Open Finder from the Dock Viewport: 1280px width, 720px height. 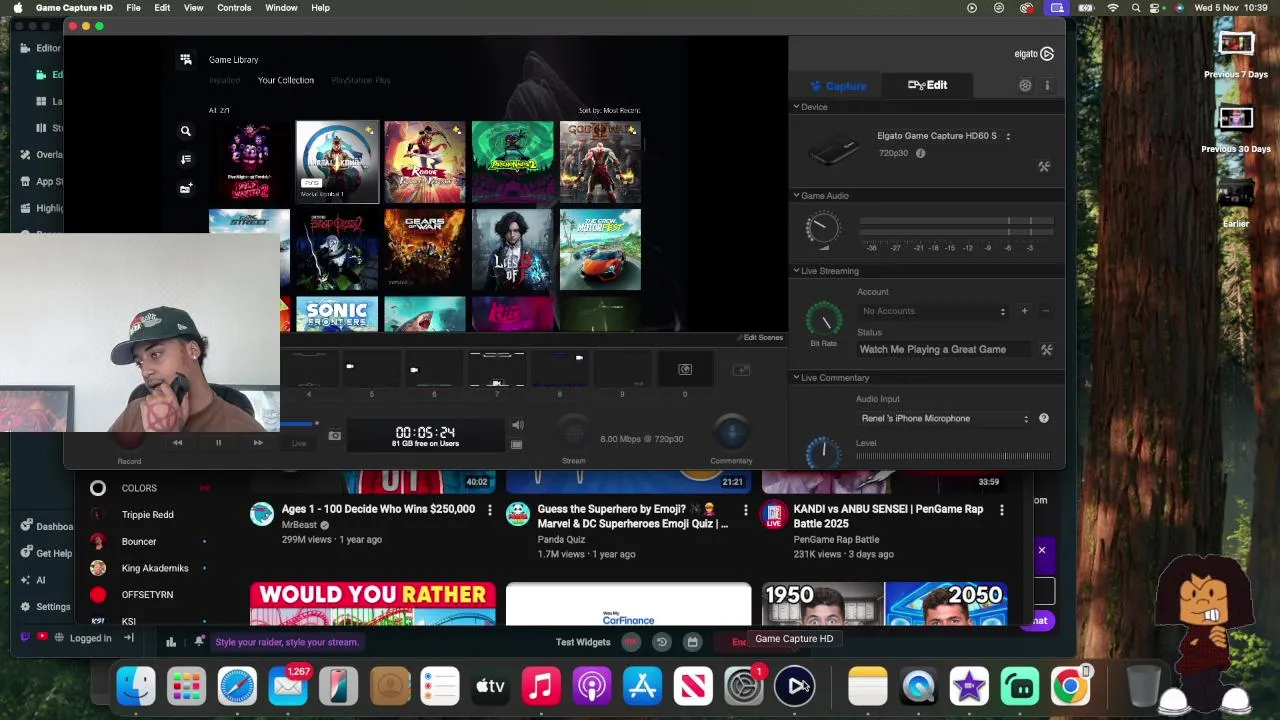coord(136,686)
